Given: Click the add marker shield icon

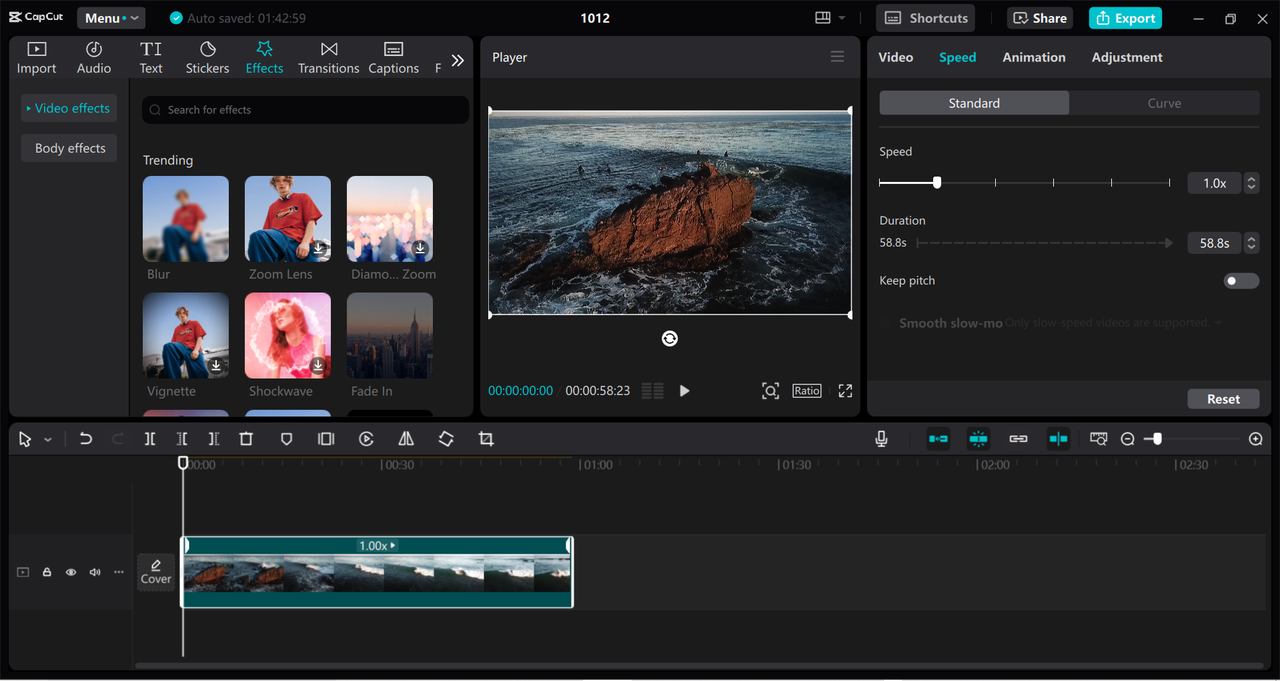Looking at the screenshot, I should tap(286, 439).
